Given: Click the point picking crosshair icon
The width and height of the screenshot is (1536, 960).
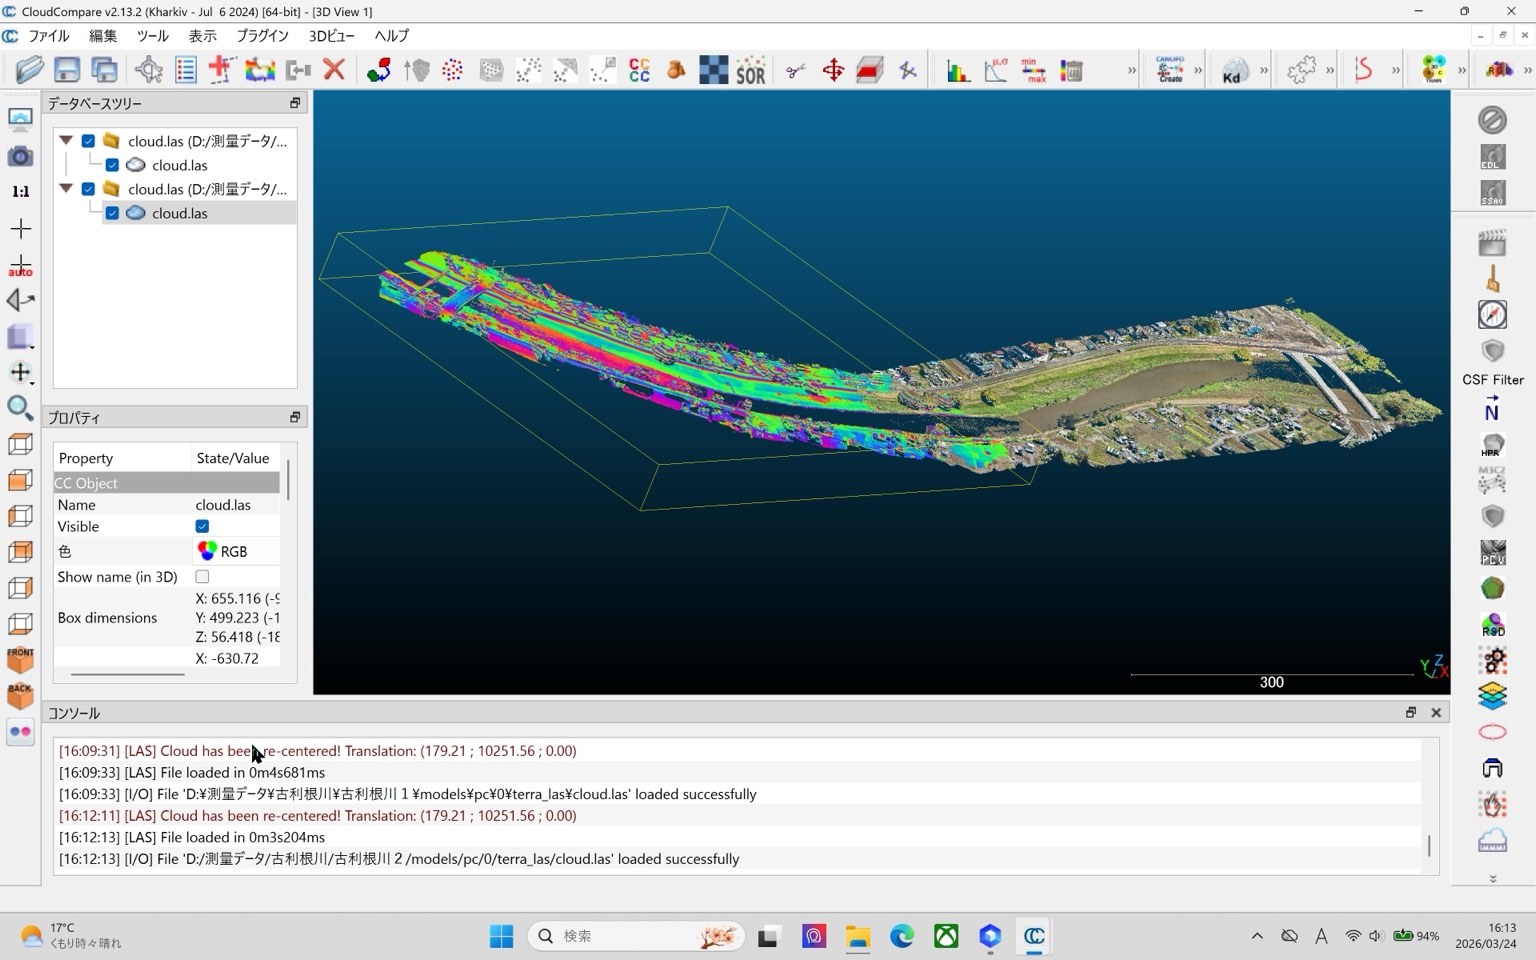Looking at the screenshot, I should pyautogui.click(x=149, y=70).
